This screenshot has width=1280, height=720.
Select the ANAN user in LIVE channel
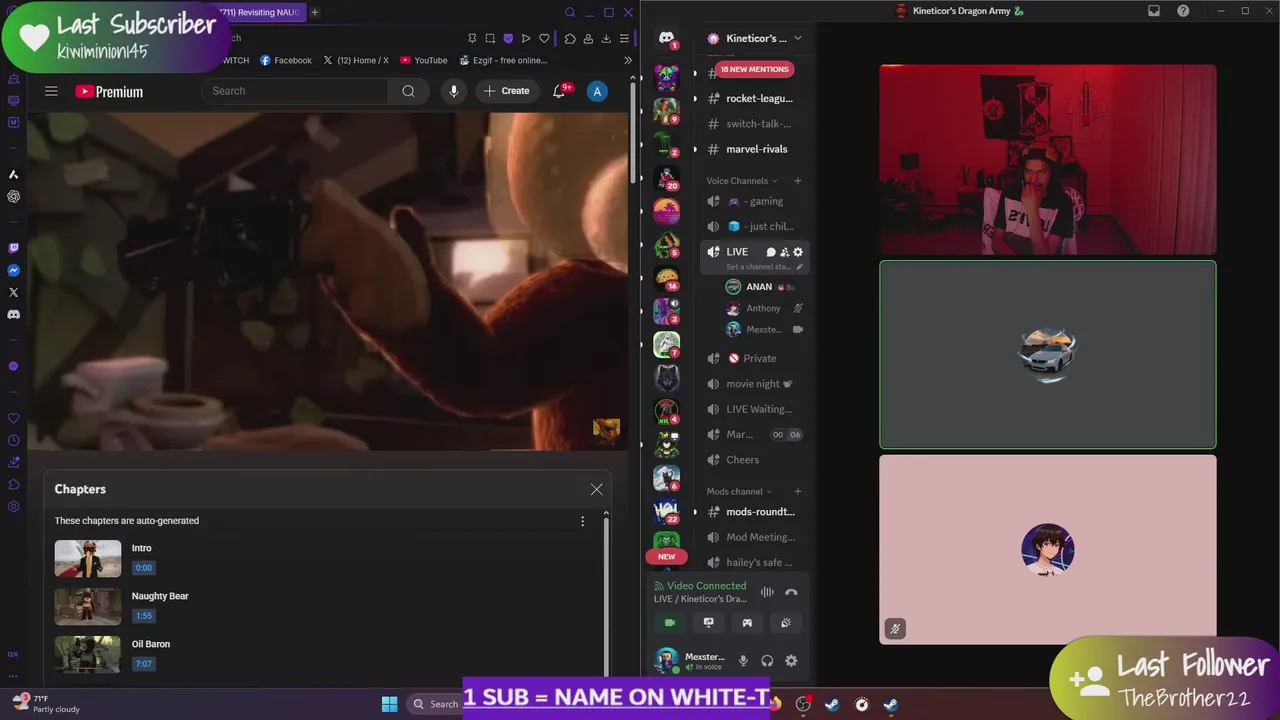click(x=764, y=287)
